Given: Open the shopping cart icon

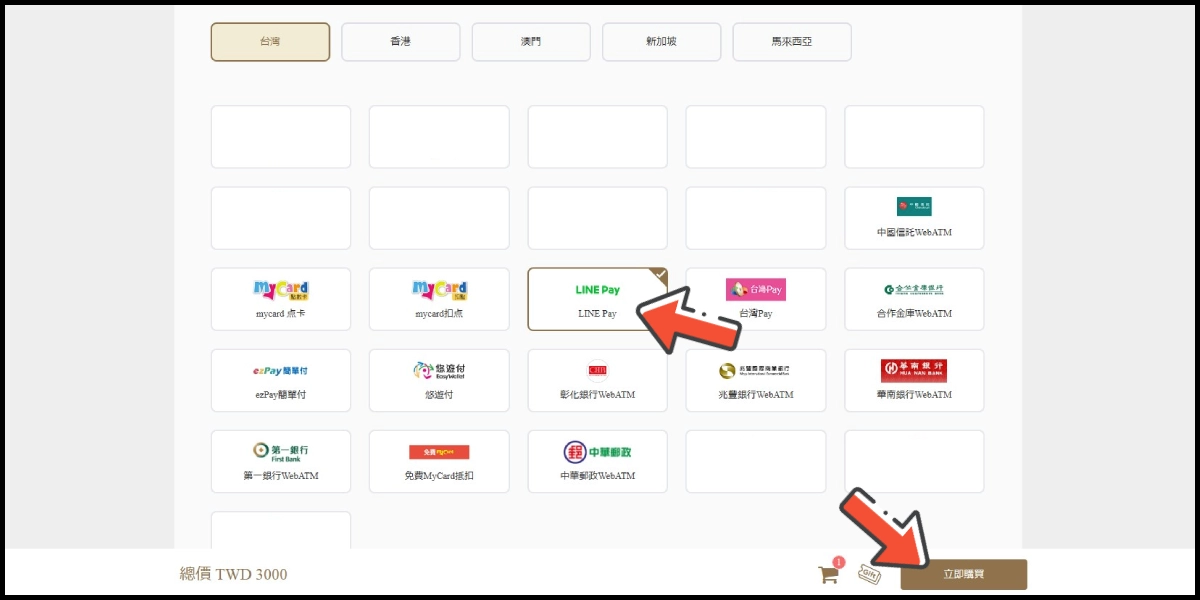Looking at the screenshot, I should 829,574.
